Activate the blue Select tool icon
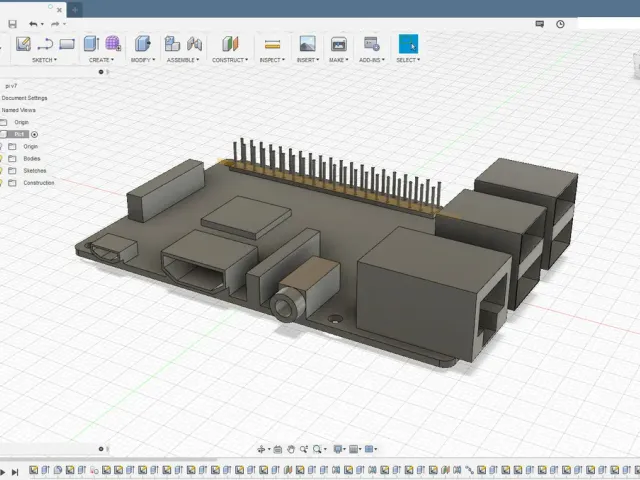The width and height of the screenshot is (640, 480). coord(408,44)
